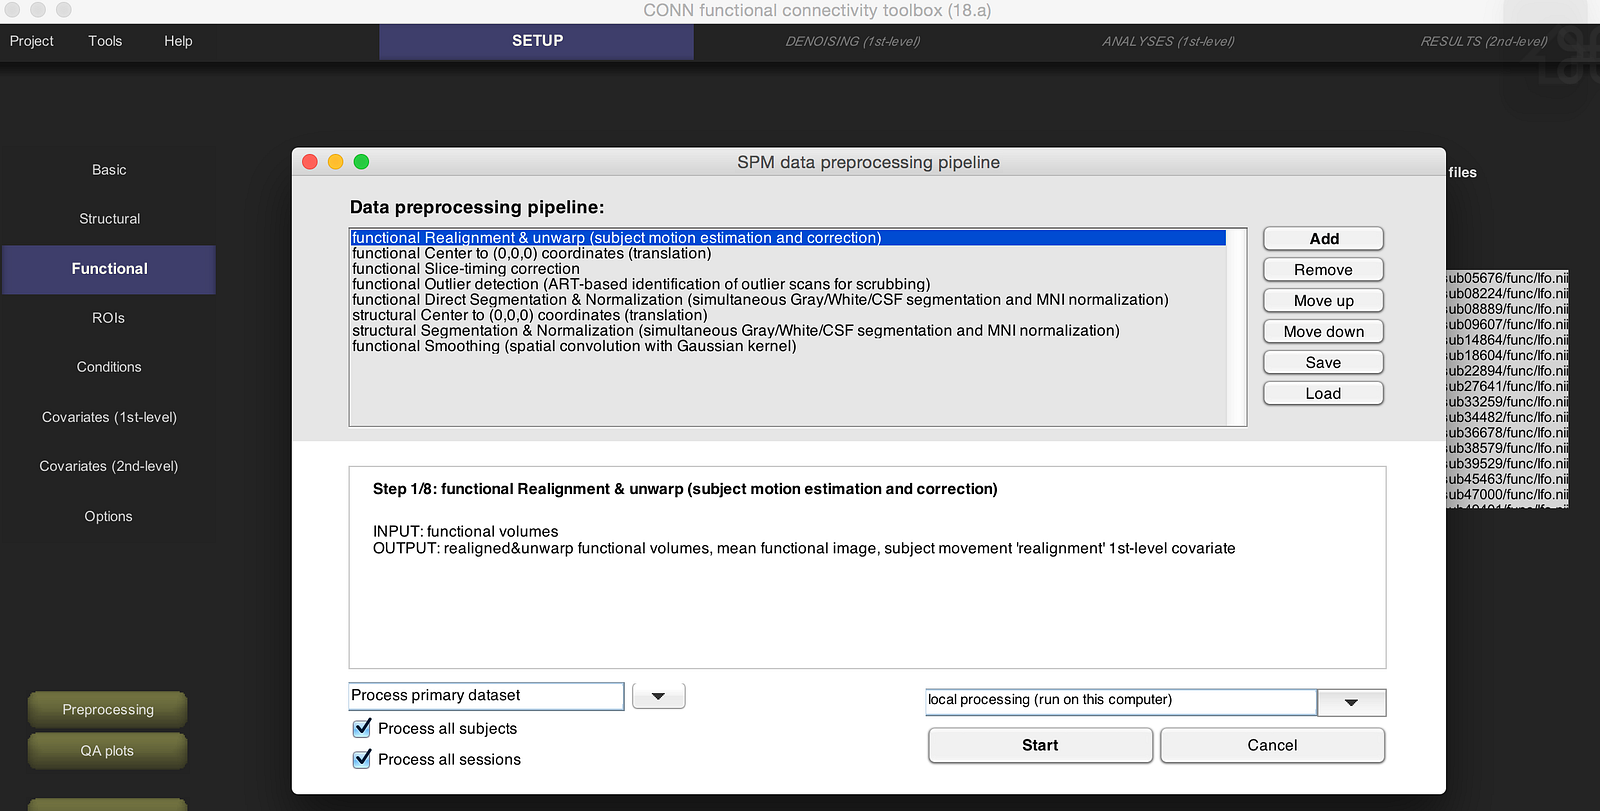Toggle Process all sessions checkbox
This screenshot has height=811, width=1600.
coord(362,759)
